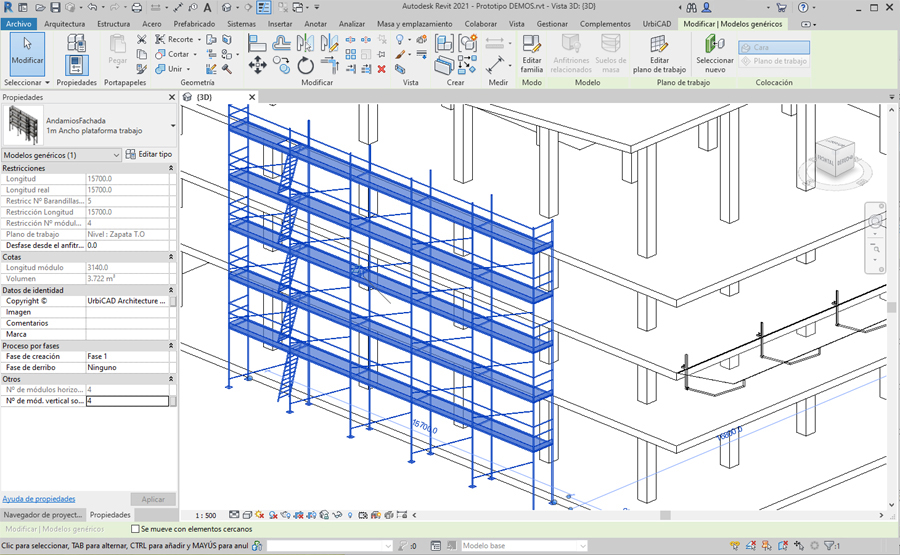Open the Ayuda de propiedades link
Viewport: 900px width, 555px height.
point(39,498)
